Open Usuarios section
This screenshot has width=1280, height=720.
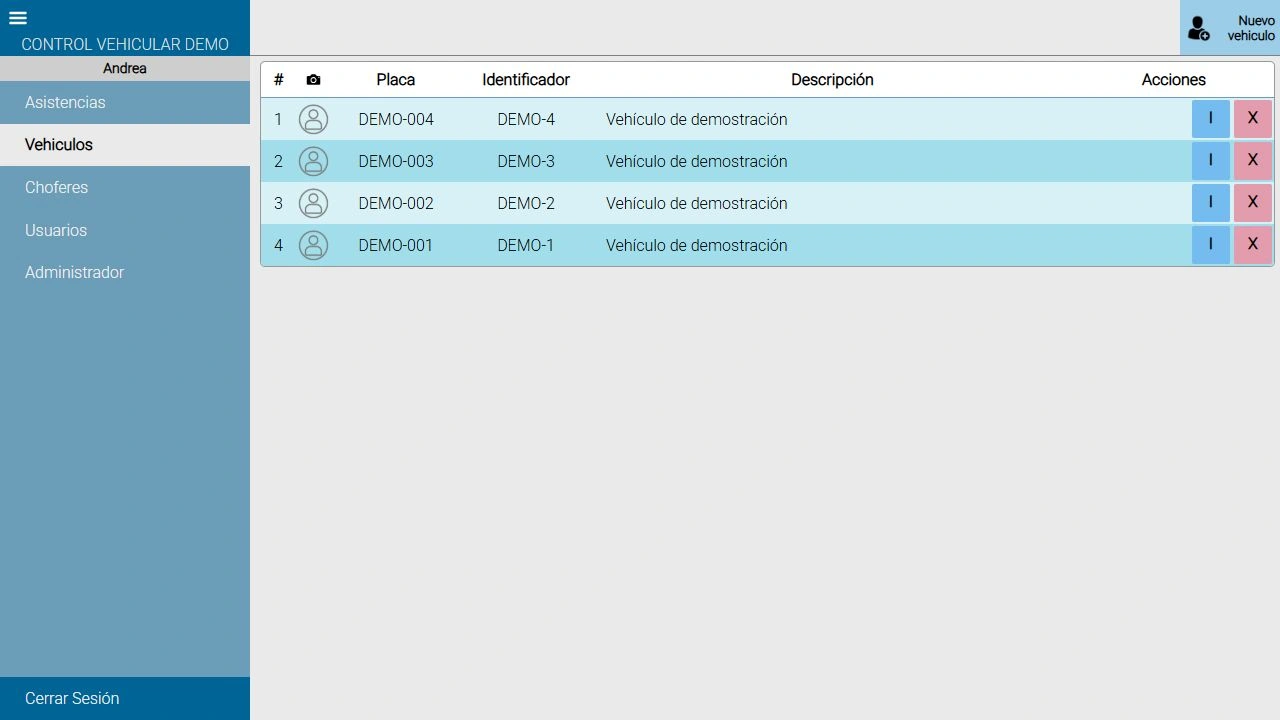pos(125,230)
